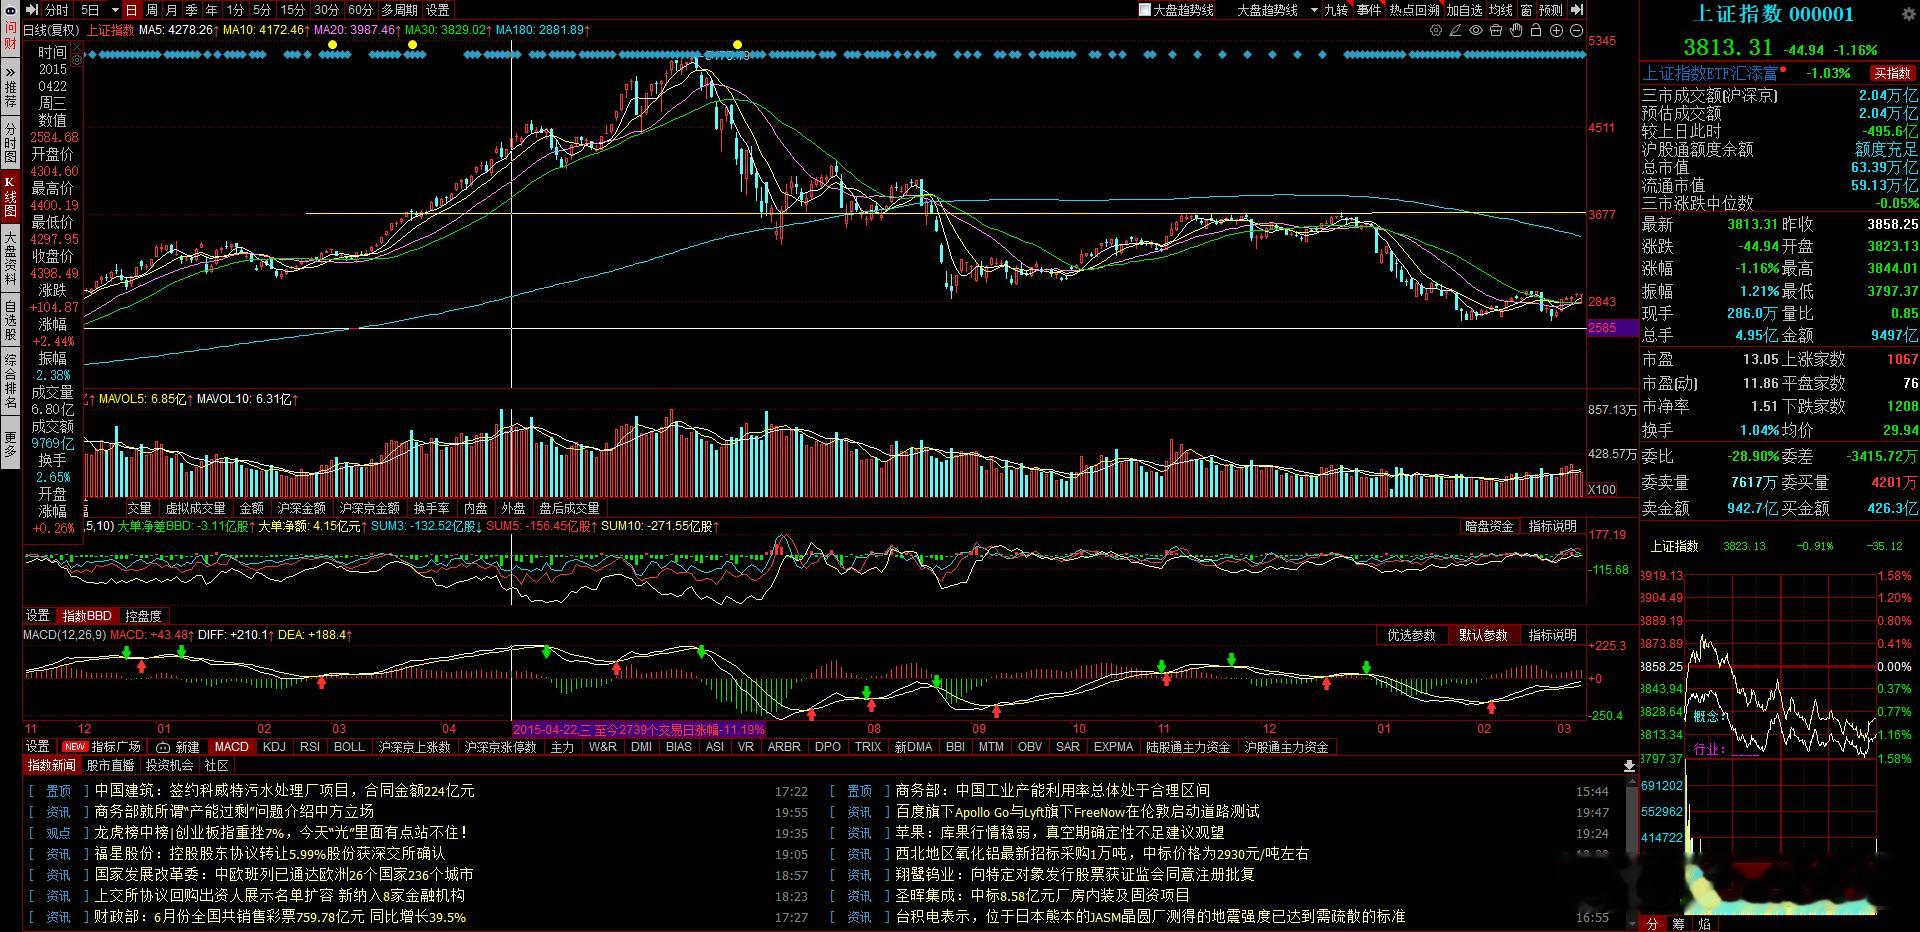Switch to the KDJ indicator
This screenshot has width=1920, height=932.
coord(274,747)
